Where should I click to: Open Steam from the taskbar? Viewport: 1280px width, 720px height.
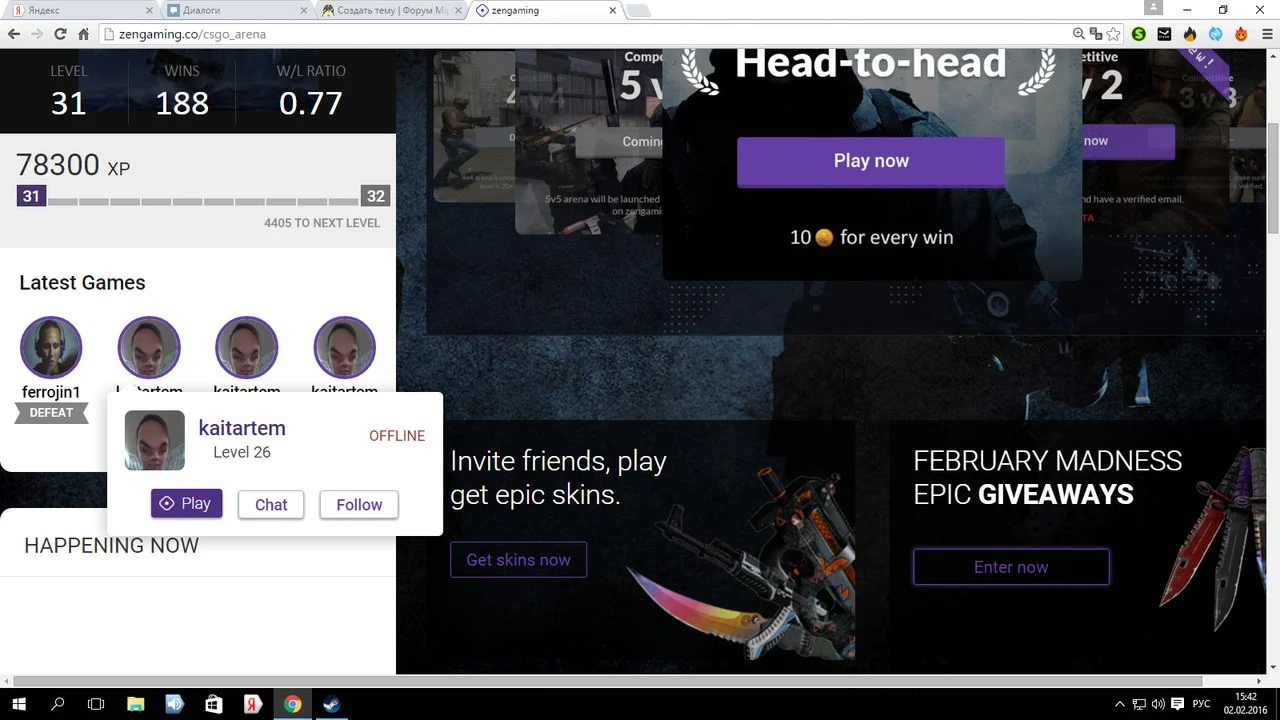(x=331, y=704)
